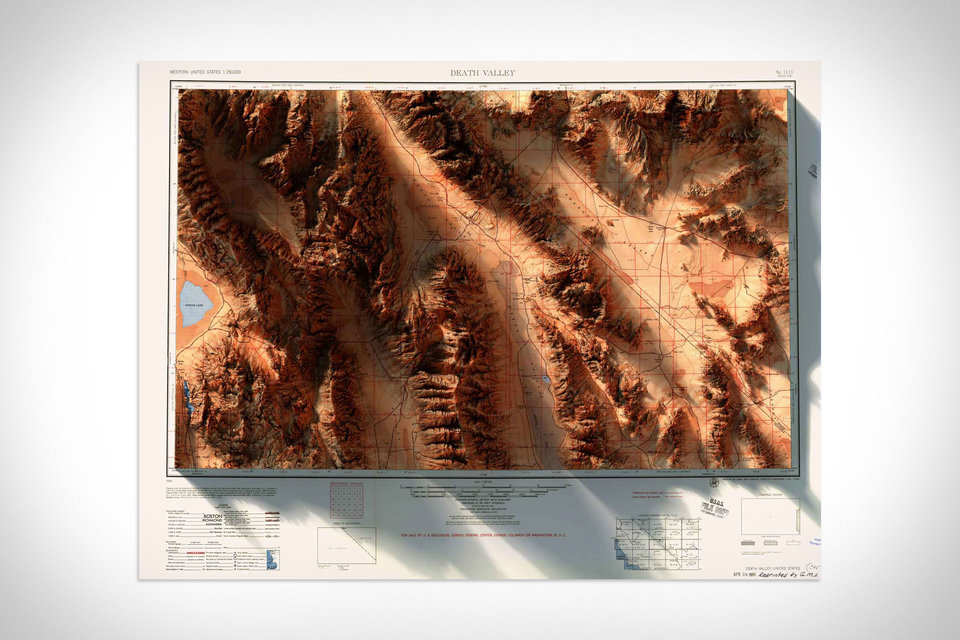The image size is (960, 640).
Task: Select the USGS stamp mark
Action: 712,507
